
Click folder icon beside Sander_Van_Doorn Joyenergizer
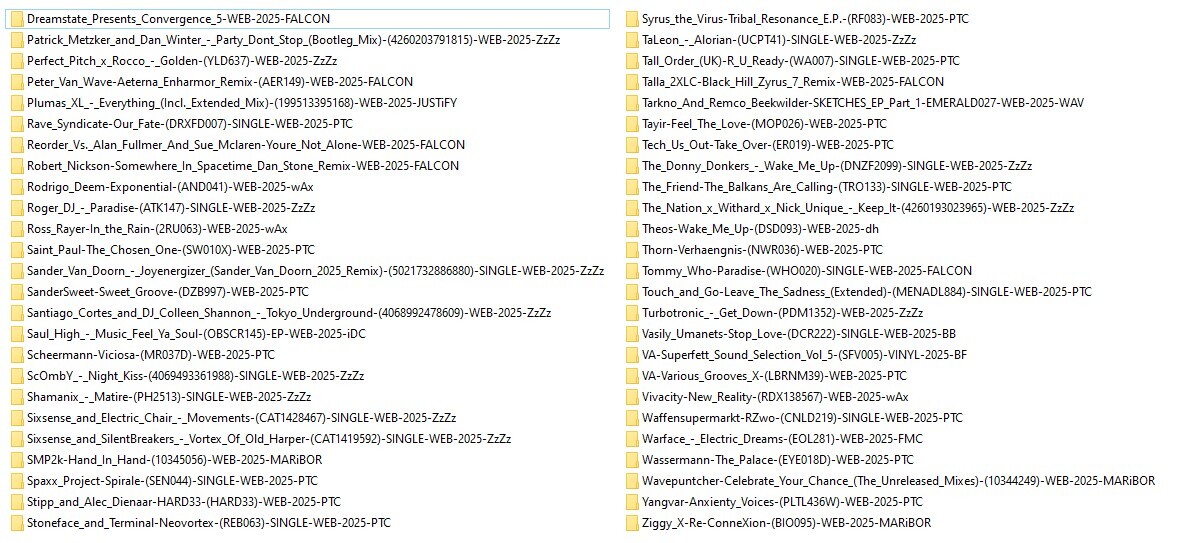coord(17,271)
